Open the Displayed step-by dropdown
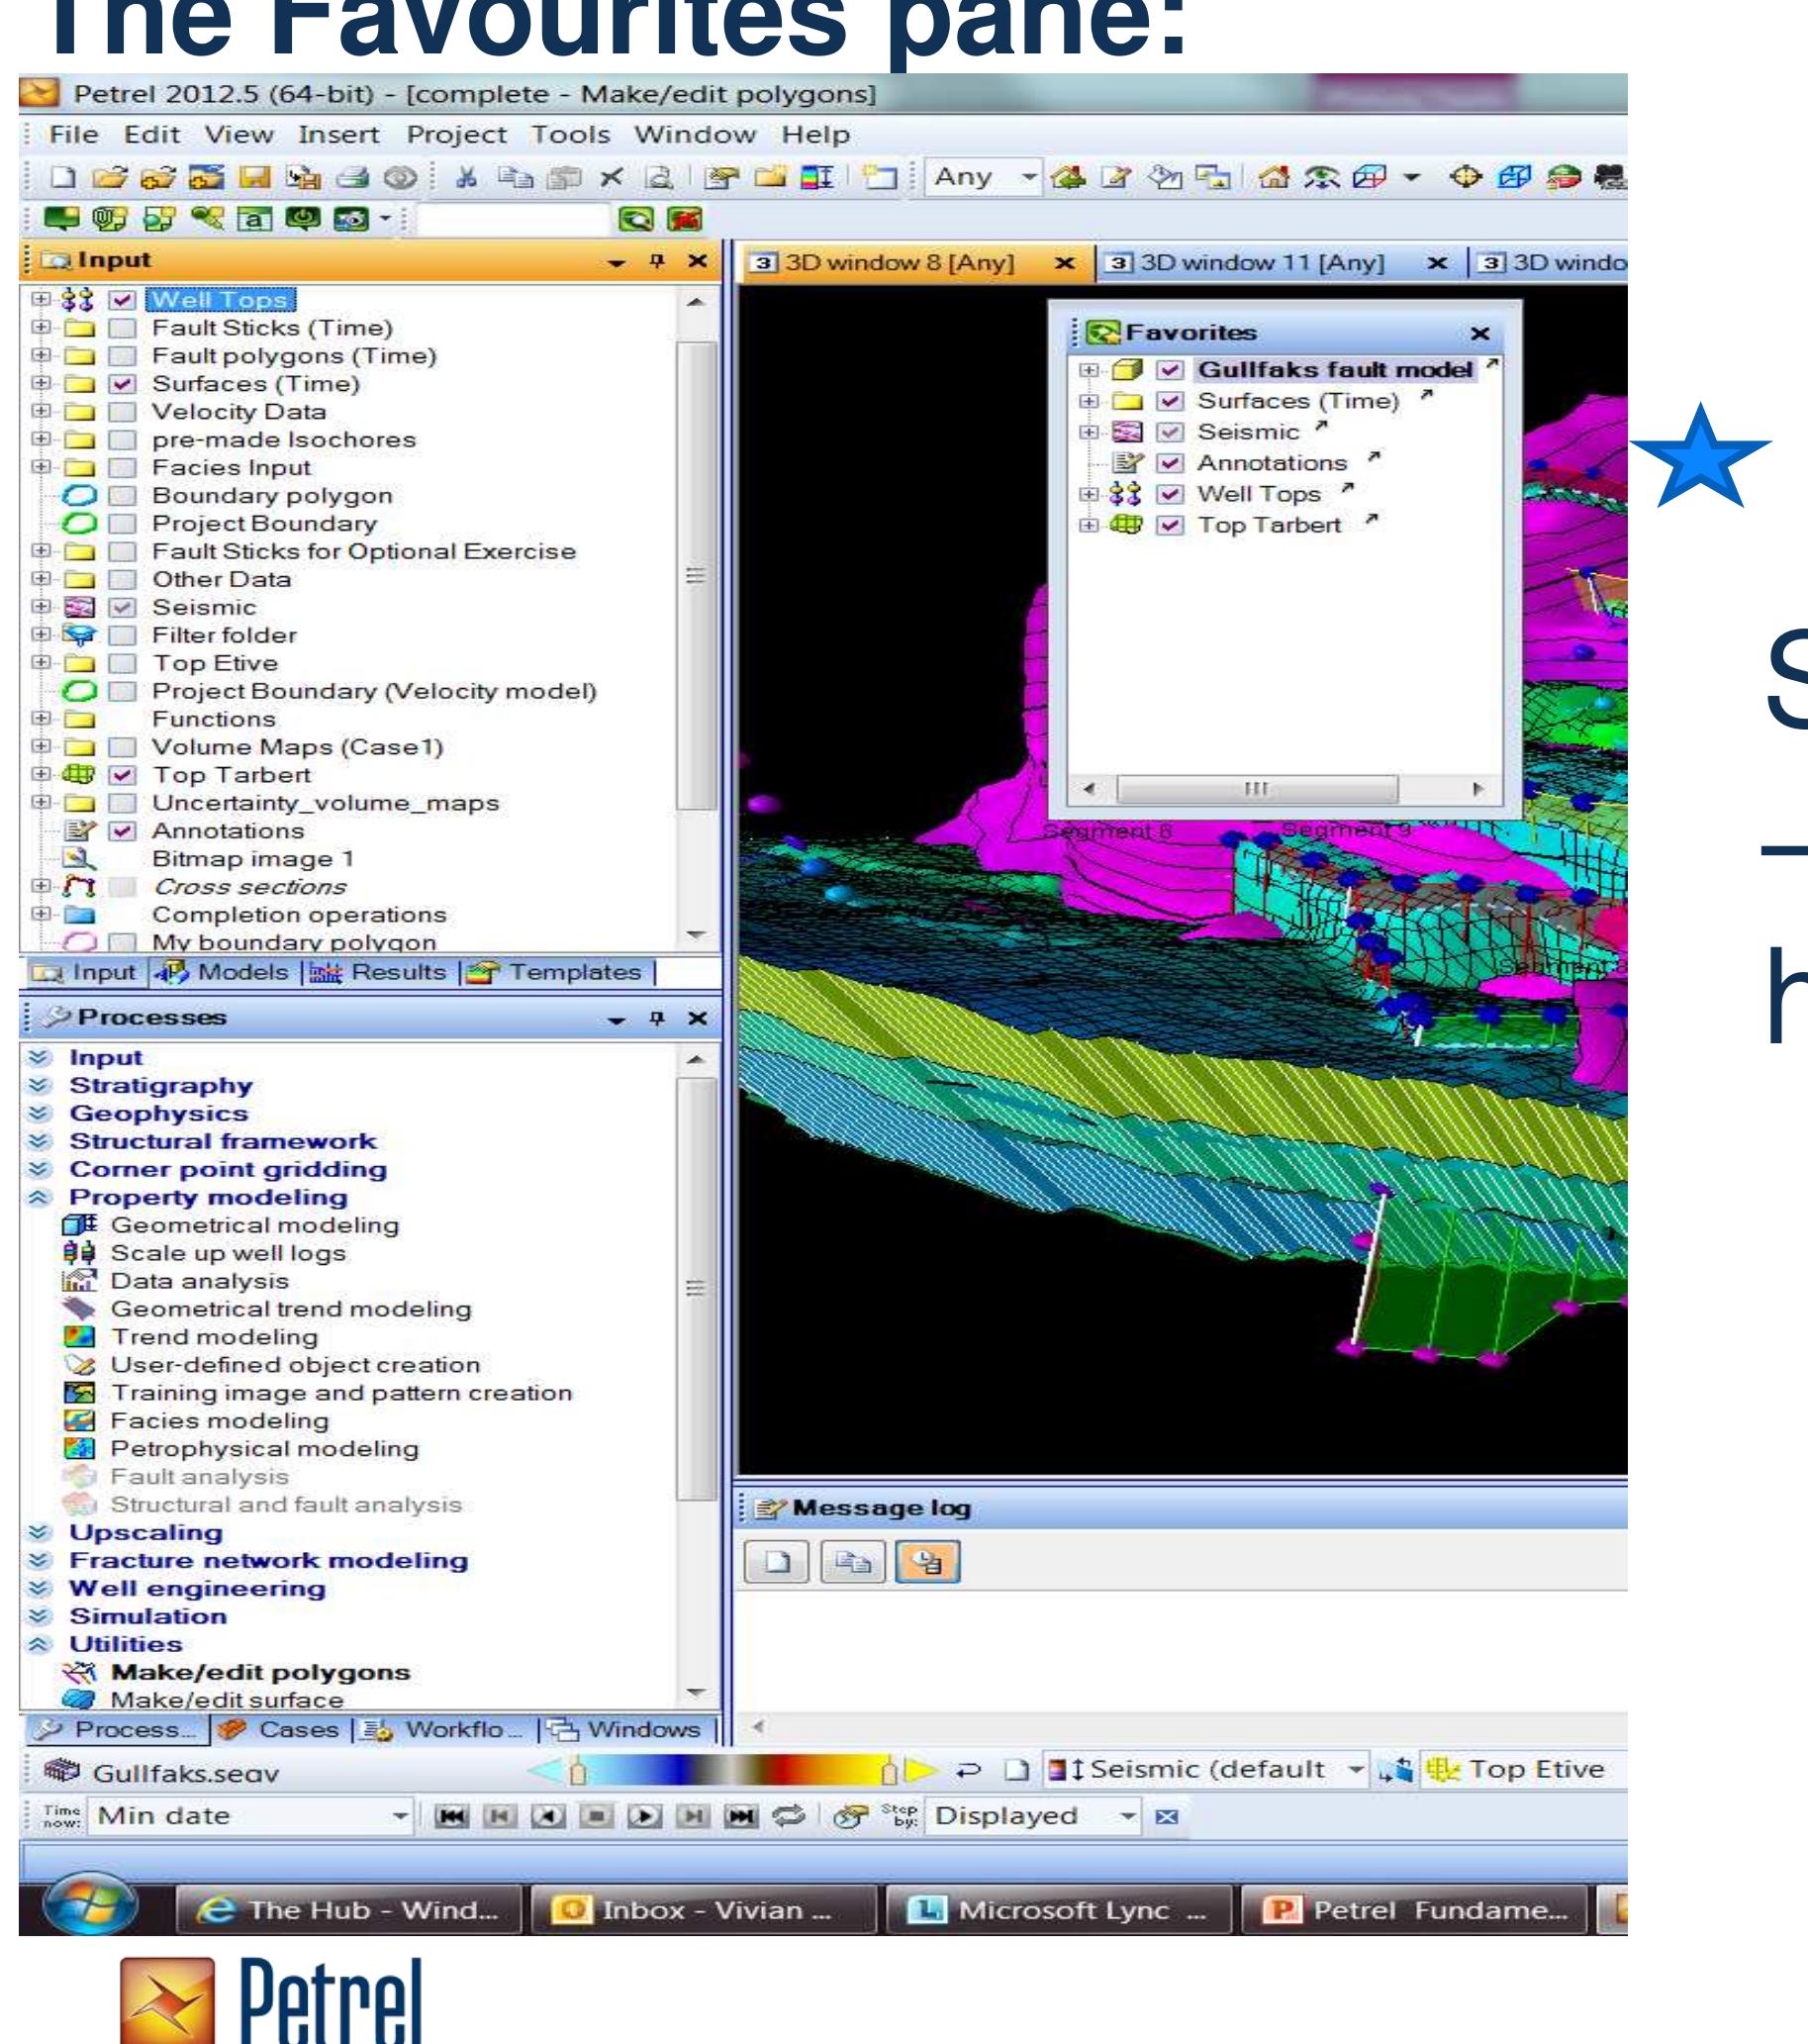 click(1127, 1816)
